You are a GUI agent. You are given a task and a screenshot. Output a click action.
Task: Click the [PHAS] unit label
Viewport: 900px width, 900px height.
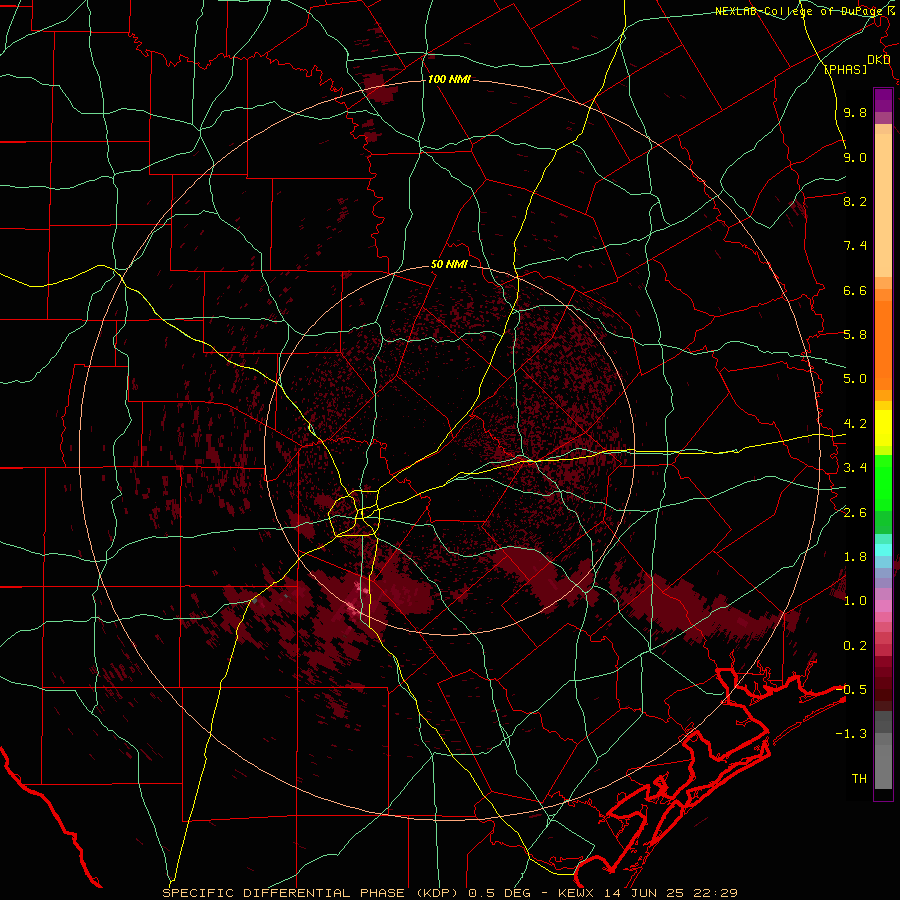tap(845, 70)
